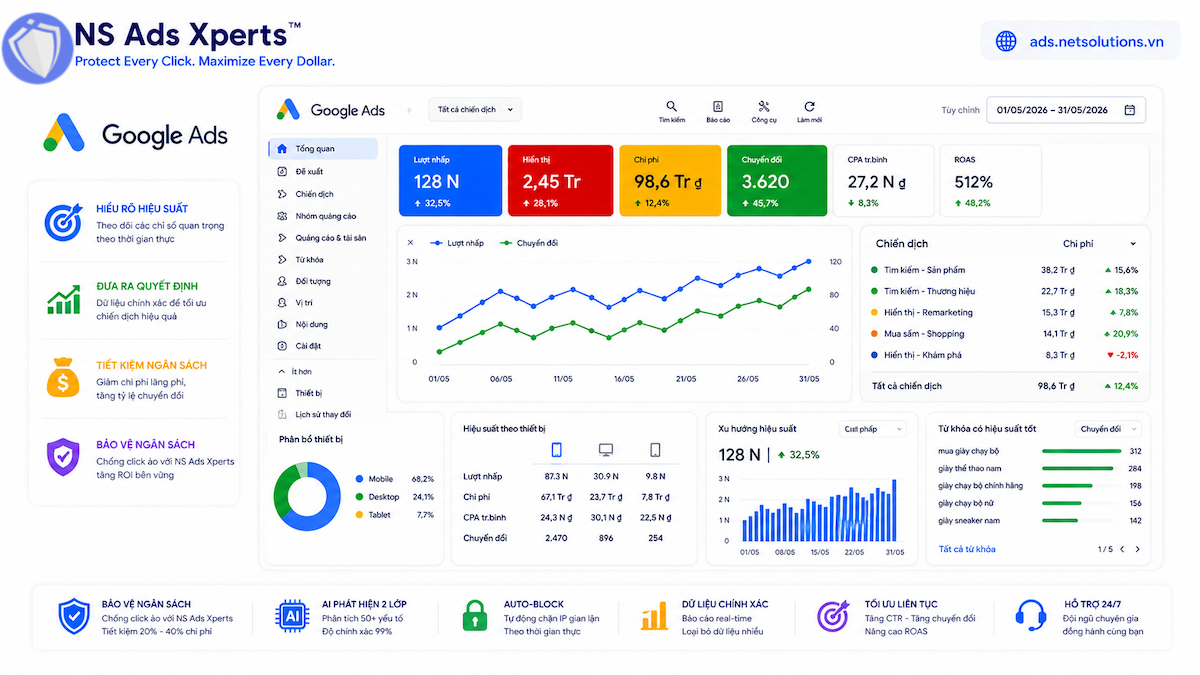Open the dropdown next to Xu hướng hiệu suất
Viewport: 1200px width, 675px height.
click(873, 429)
